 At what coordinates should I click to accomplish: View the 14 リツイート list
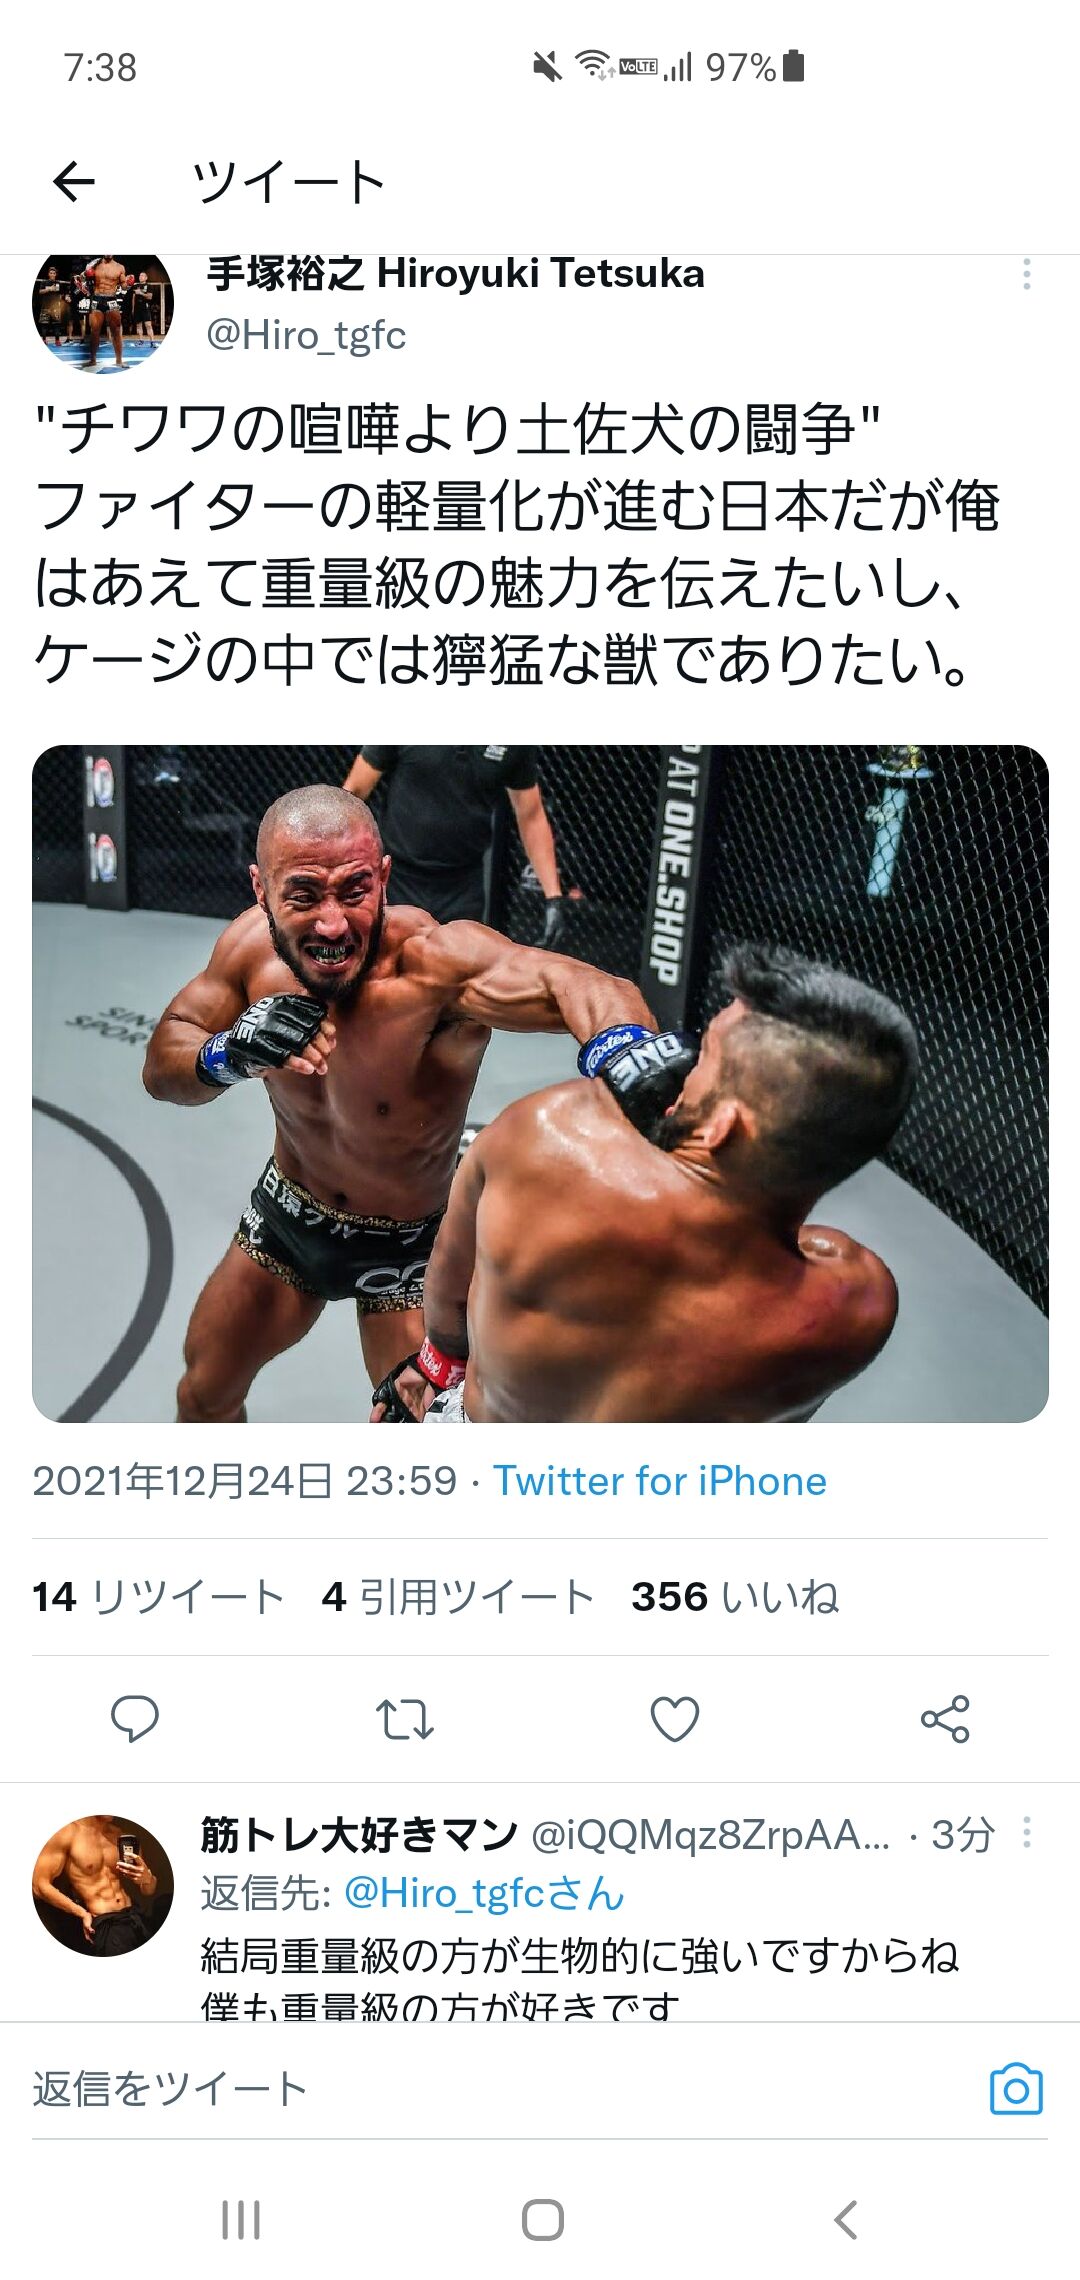158,1597
